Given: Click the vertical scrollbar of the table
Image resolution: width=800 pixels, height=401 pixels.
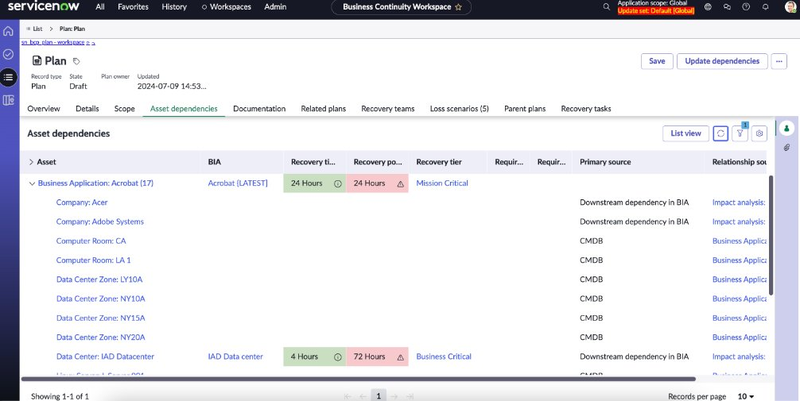Looking at the screenshot, I should (771, 235).
